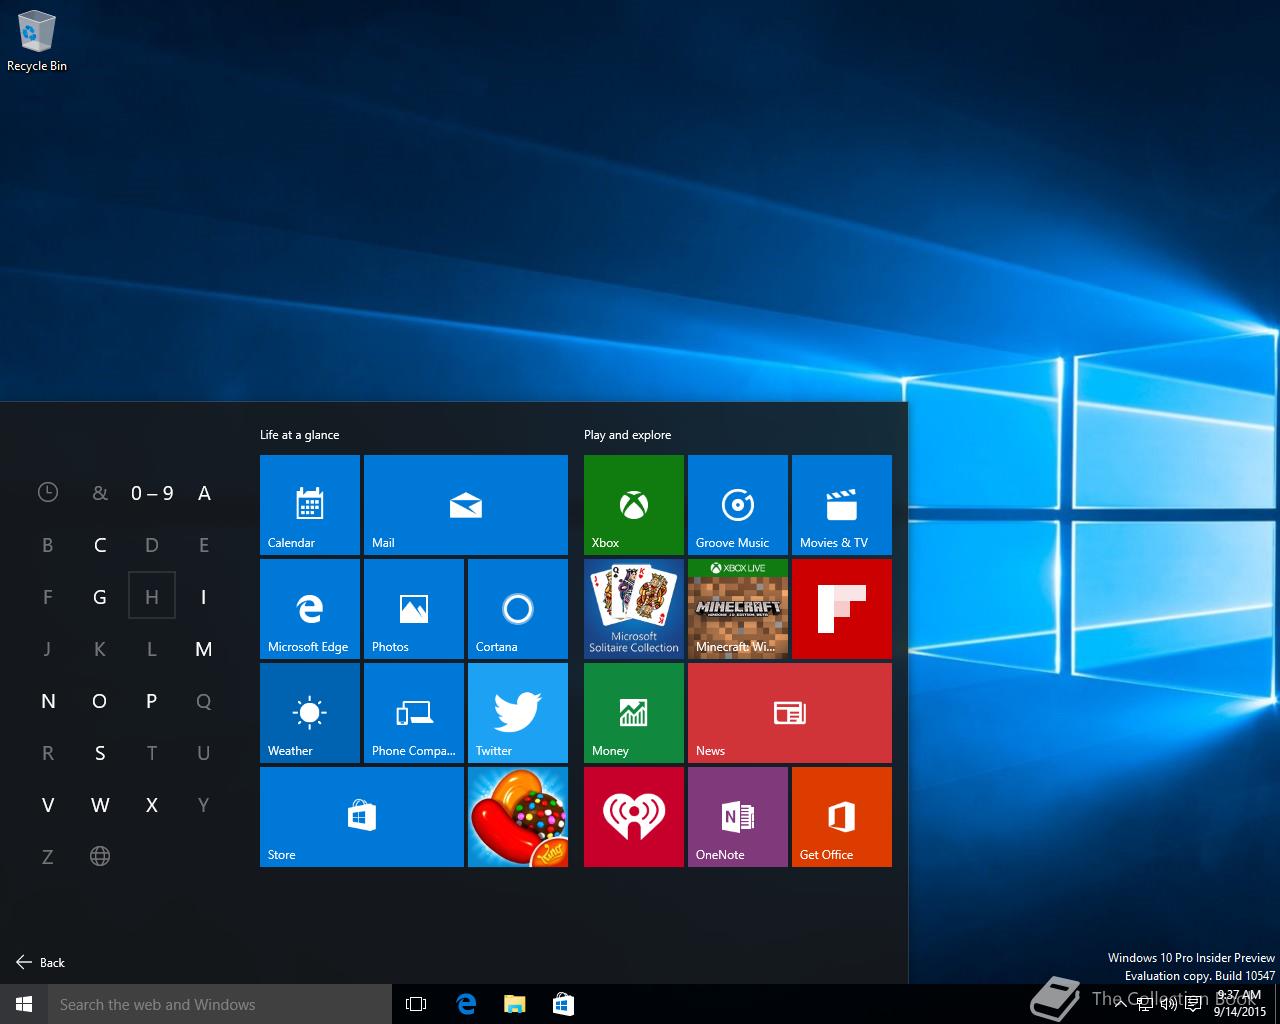Open the Groove Music tile

tap(738, 505)
